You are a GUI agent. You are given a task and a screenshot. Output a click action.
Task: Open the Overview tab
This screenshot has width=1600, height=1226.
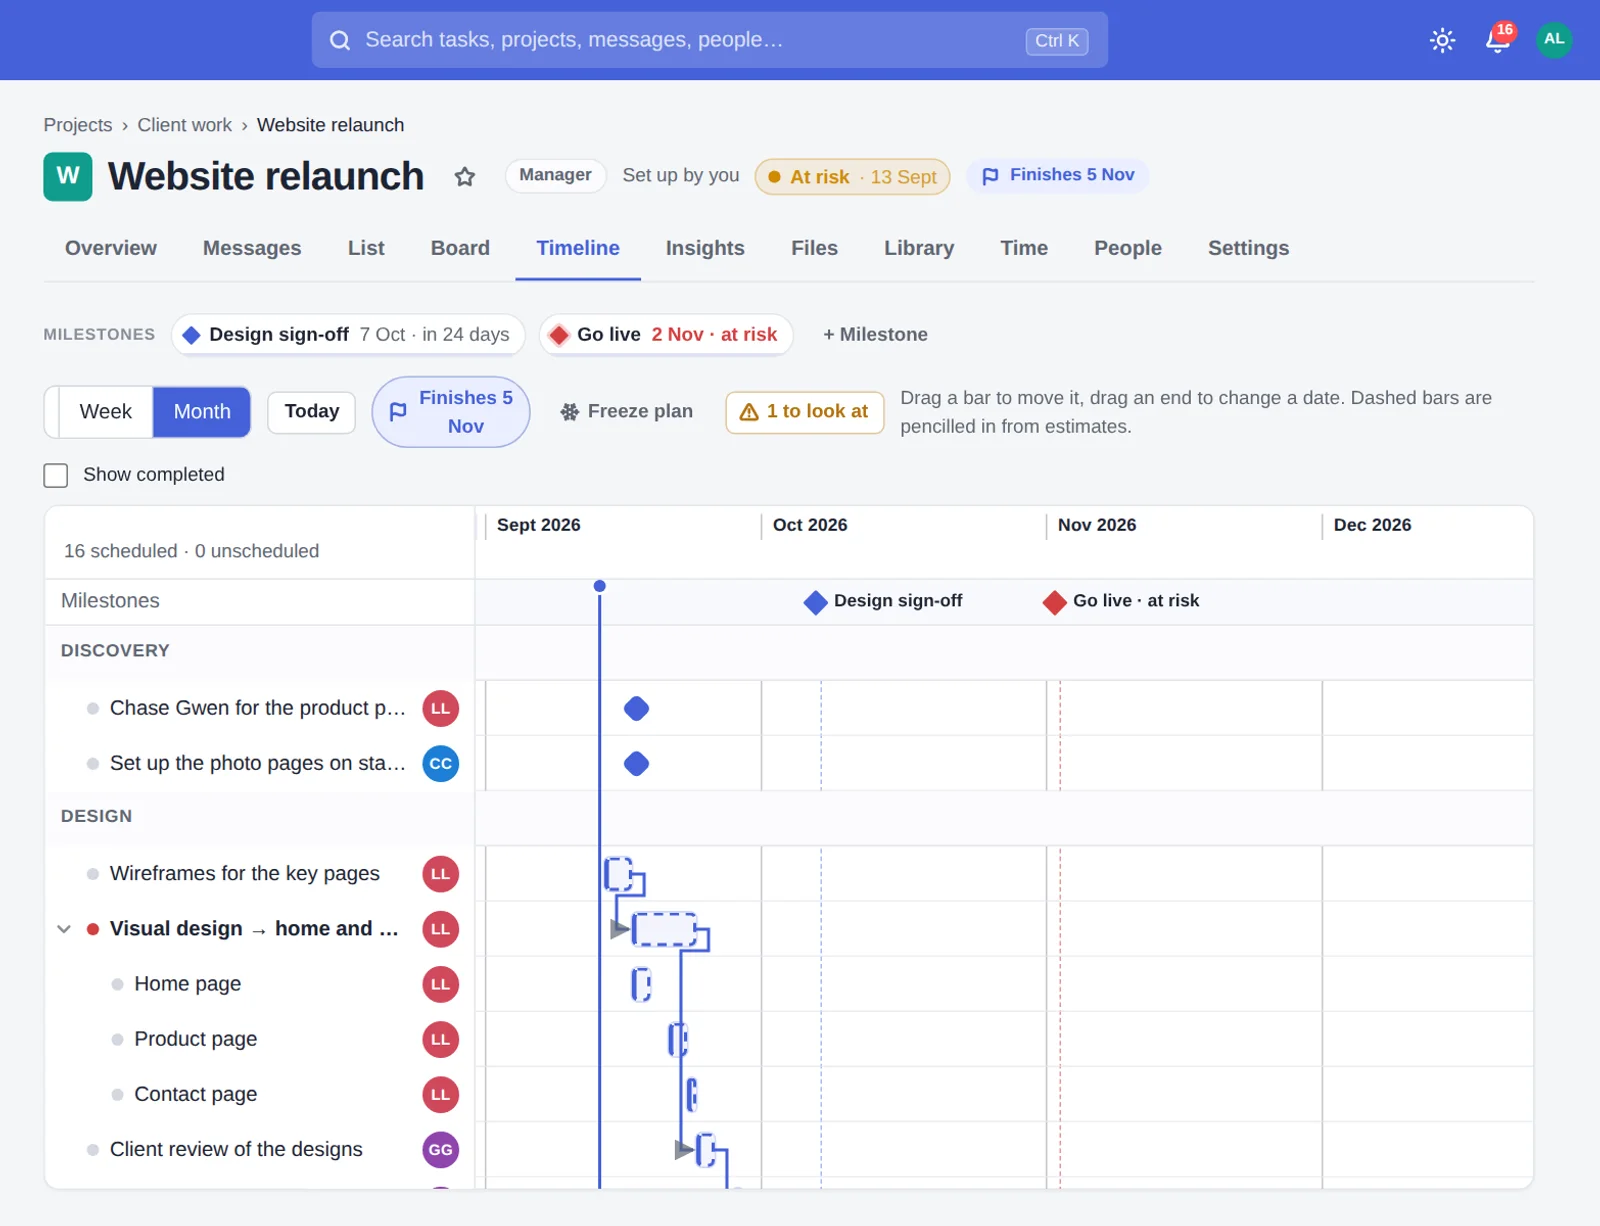click(x=111, y=248)
